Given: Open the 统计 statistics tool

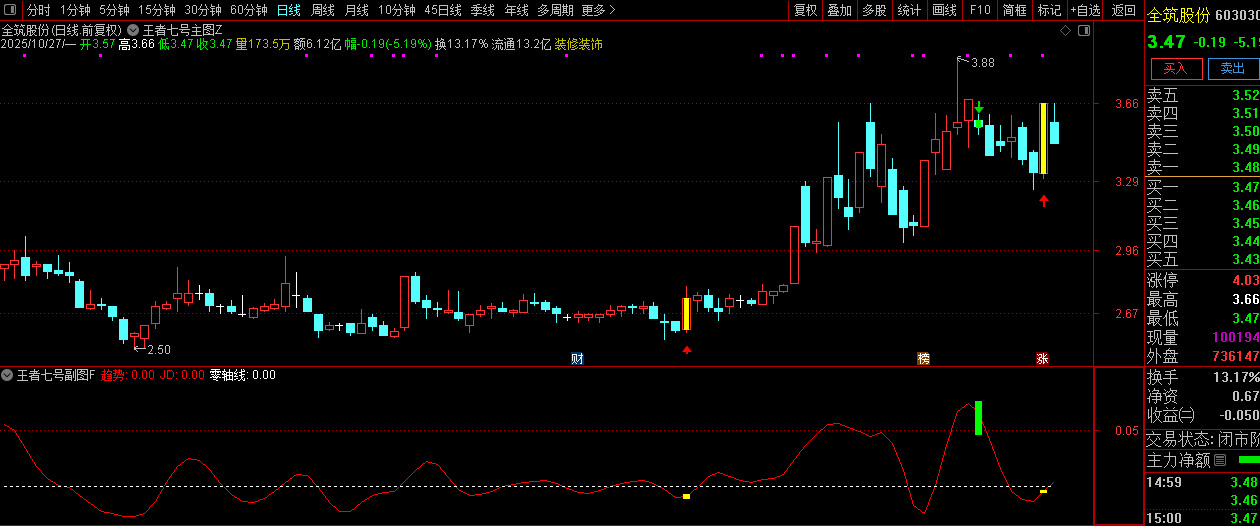Looking at the screenshot, I should 909,10.
